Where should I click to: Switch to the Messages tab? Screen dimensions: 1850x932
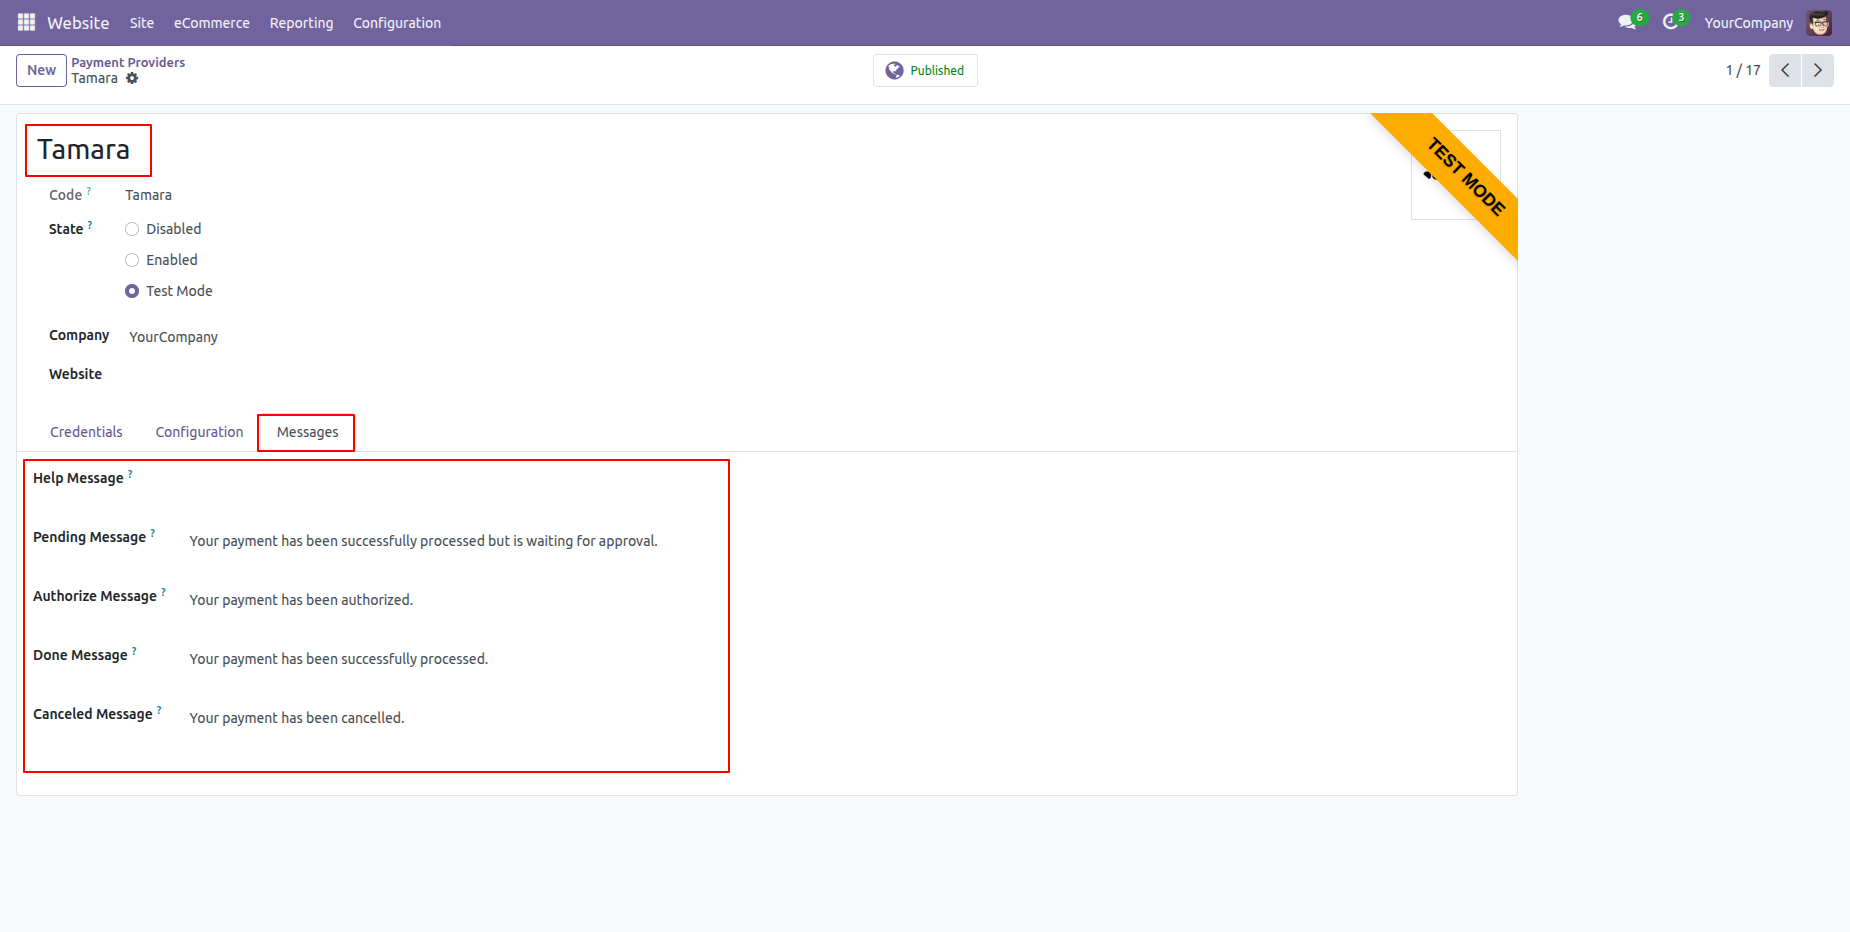[307, 432]
